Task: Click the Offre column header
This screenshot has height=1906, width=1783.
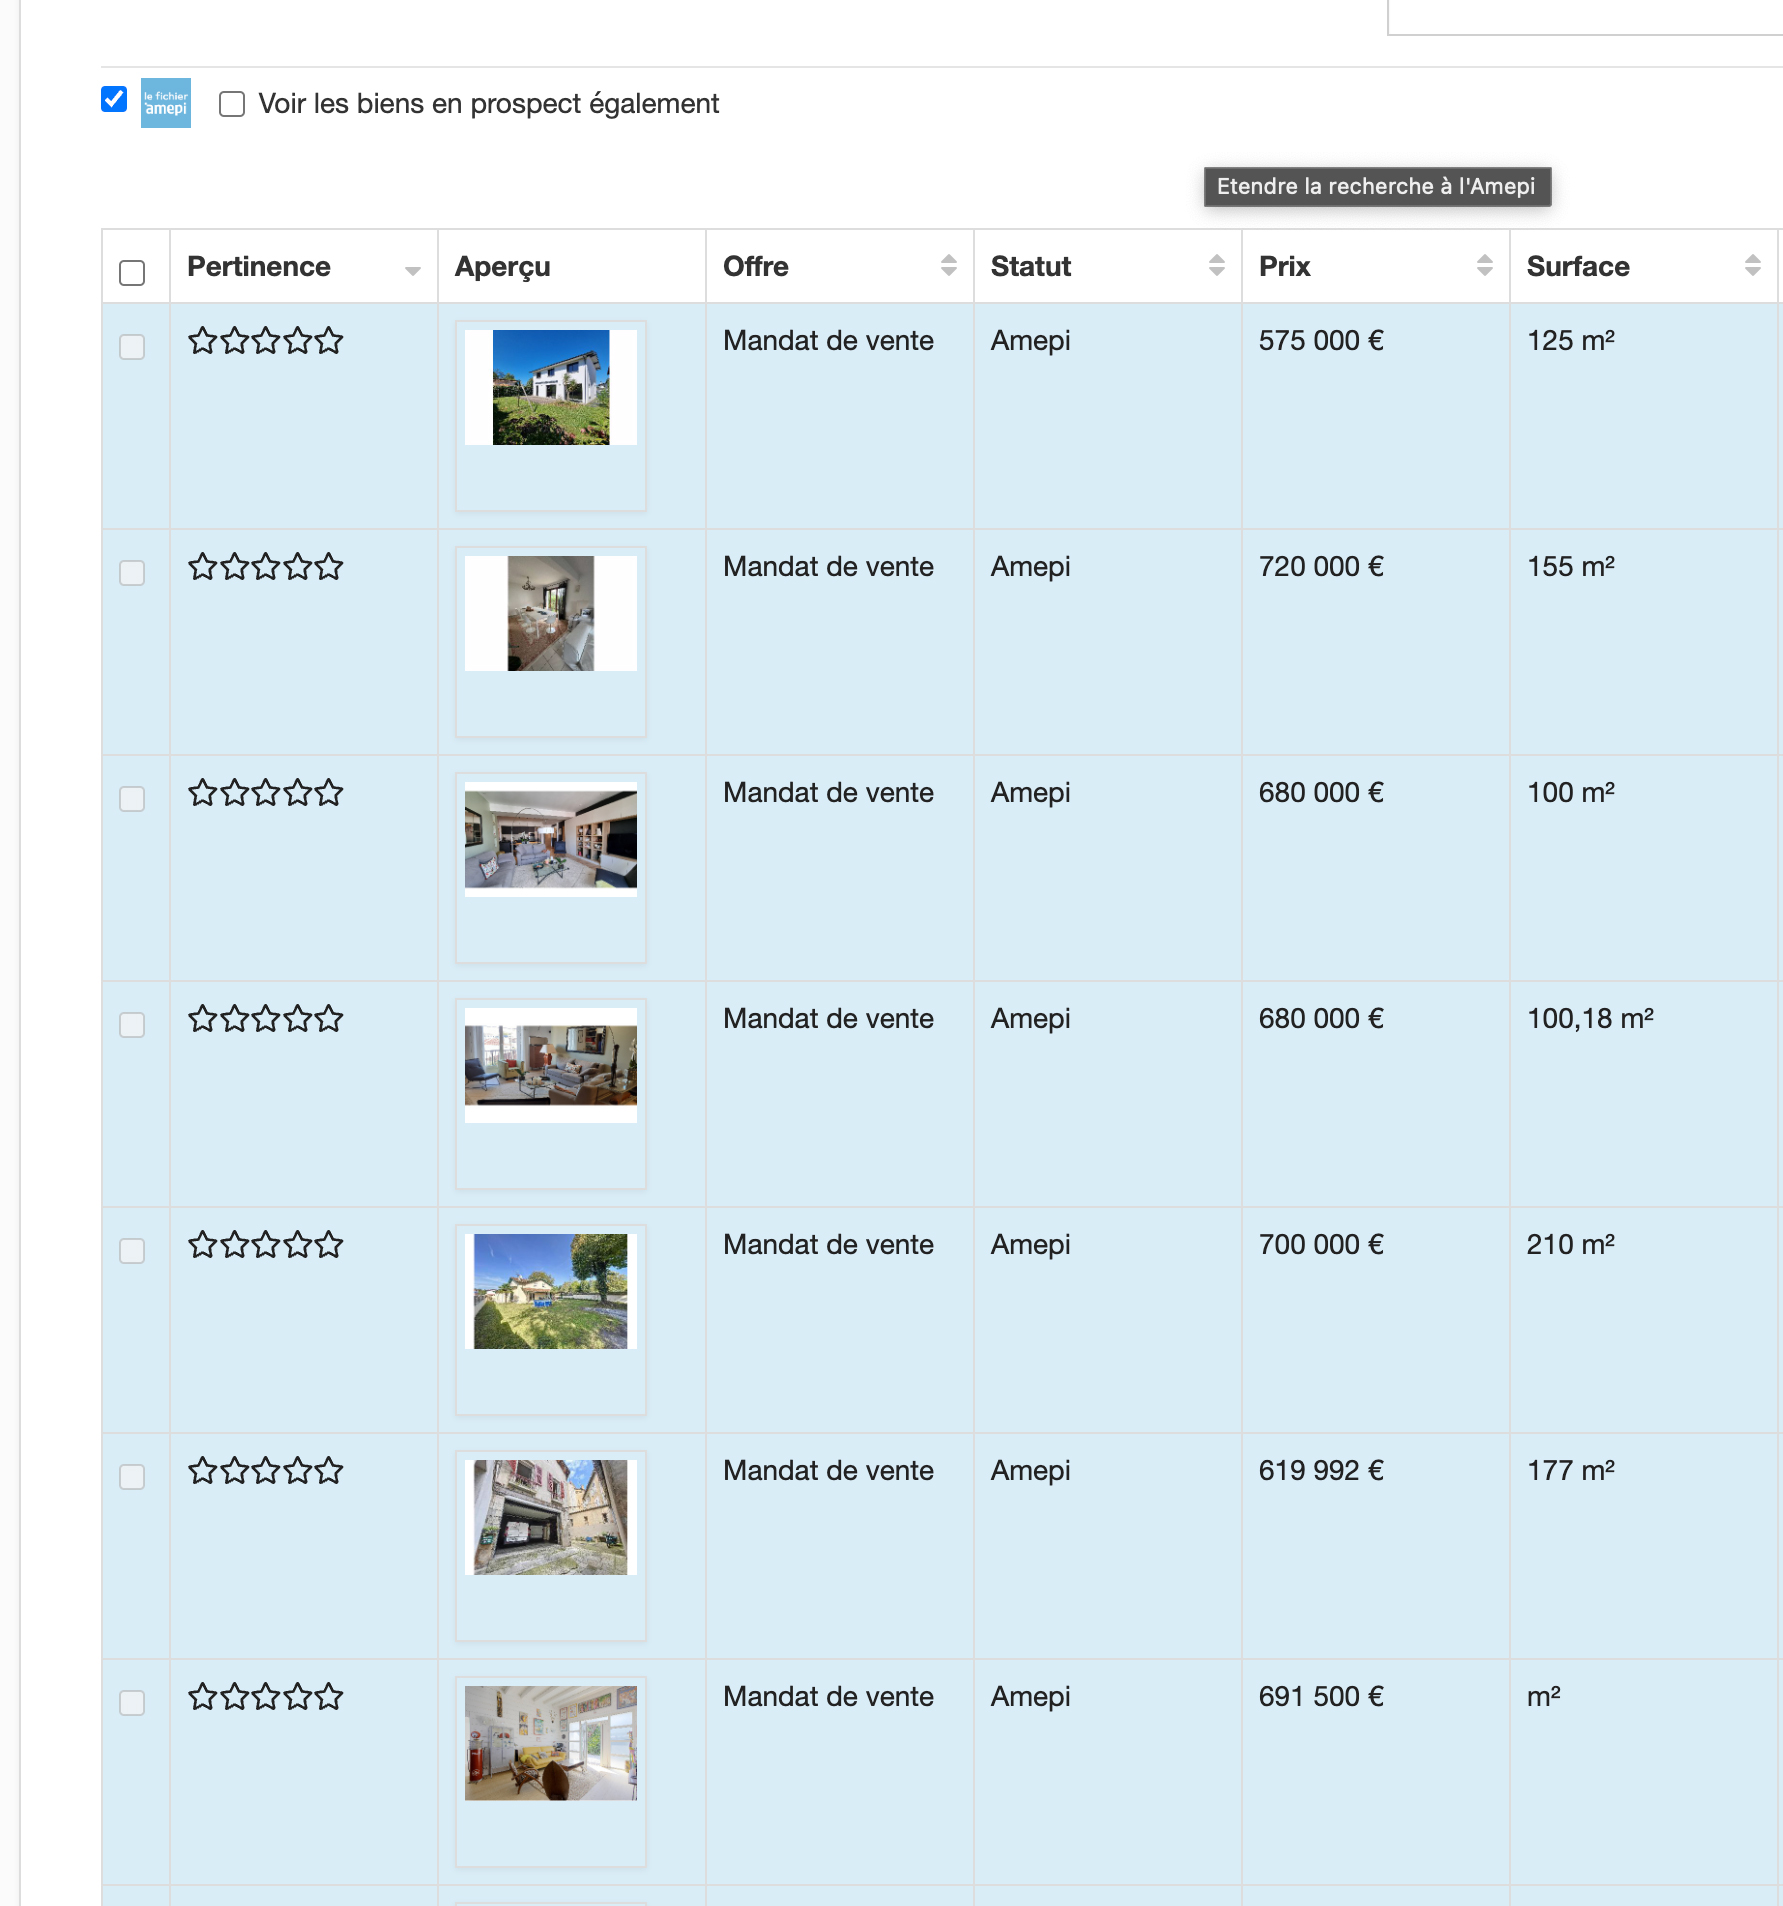Action: click(756, 267)
